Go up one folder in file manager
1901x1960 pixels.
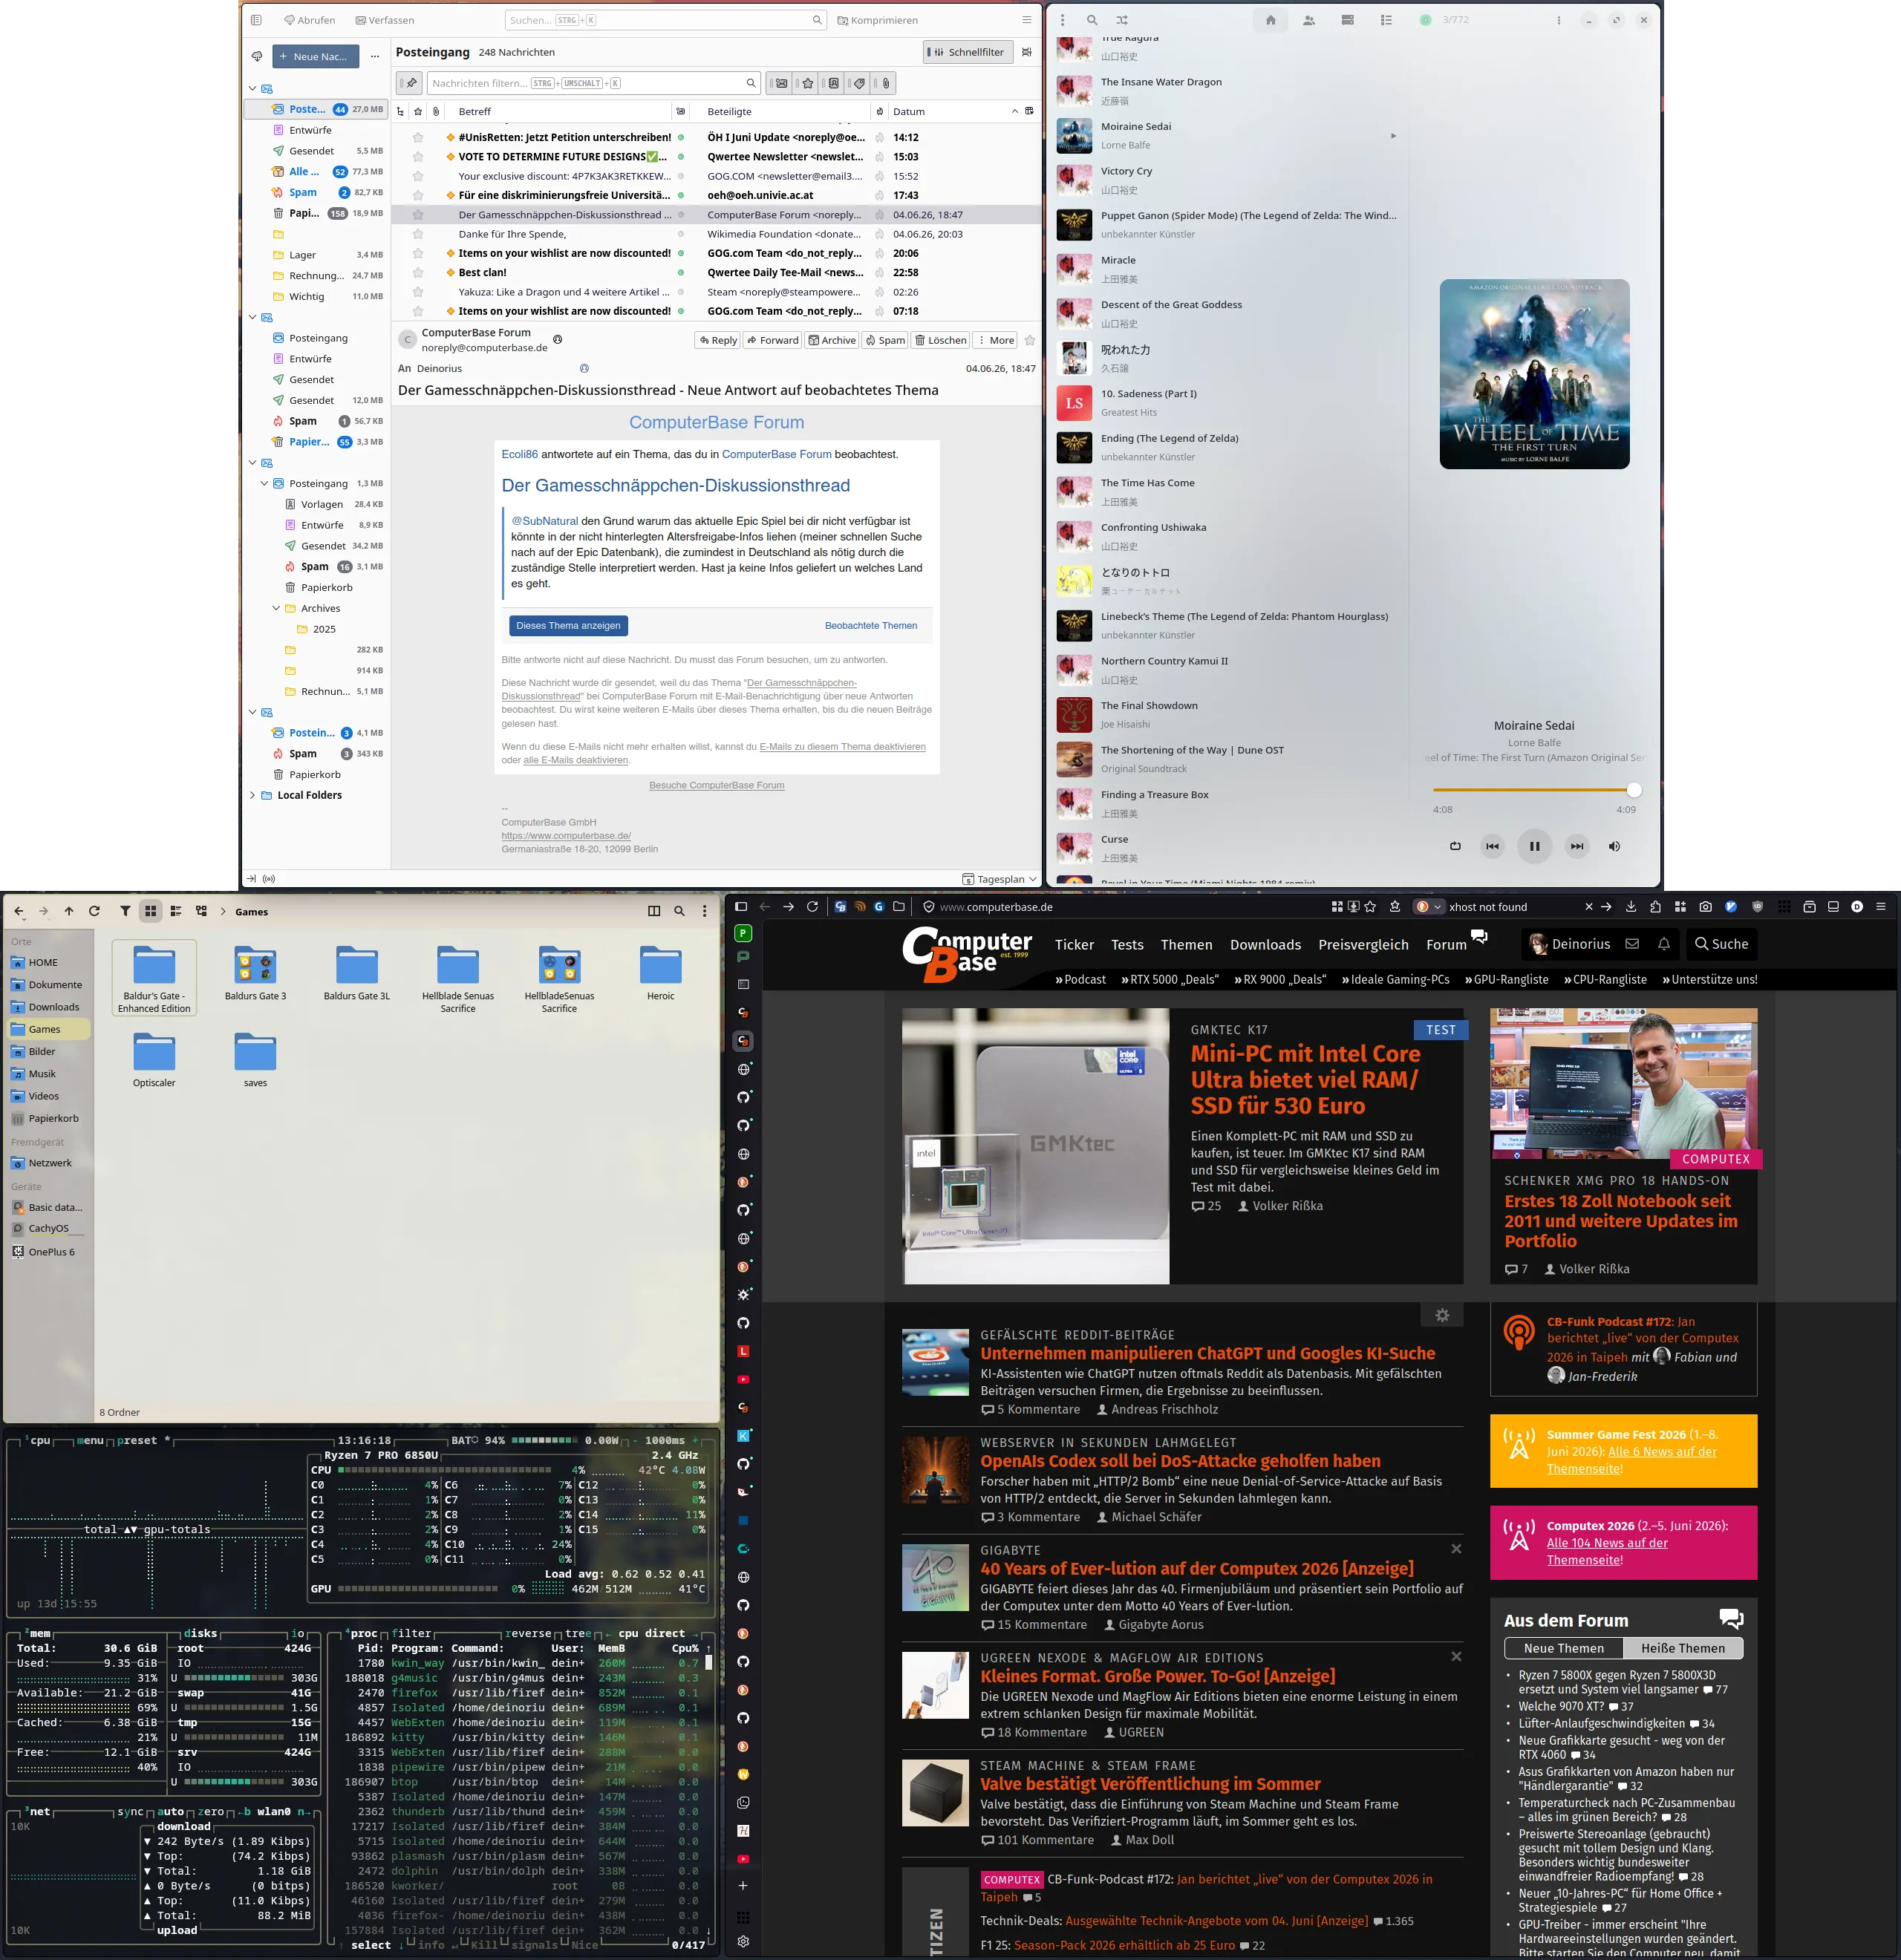(69, 911)
